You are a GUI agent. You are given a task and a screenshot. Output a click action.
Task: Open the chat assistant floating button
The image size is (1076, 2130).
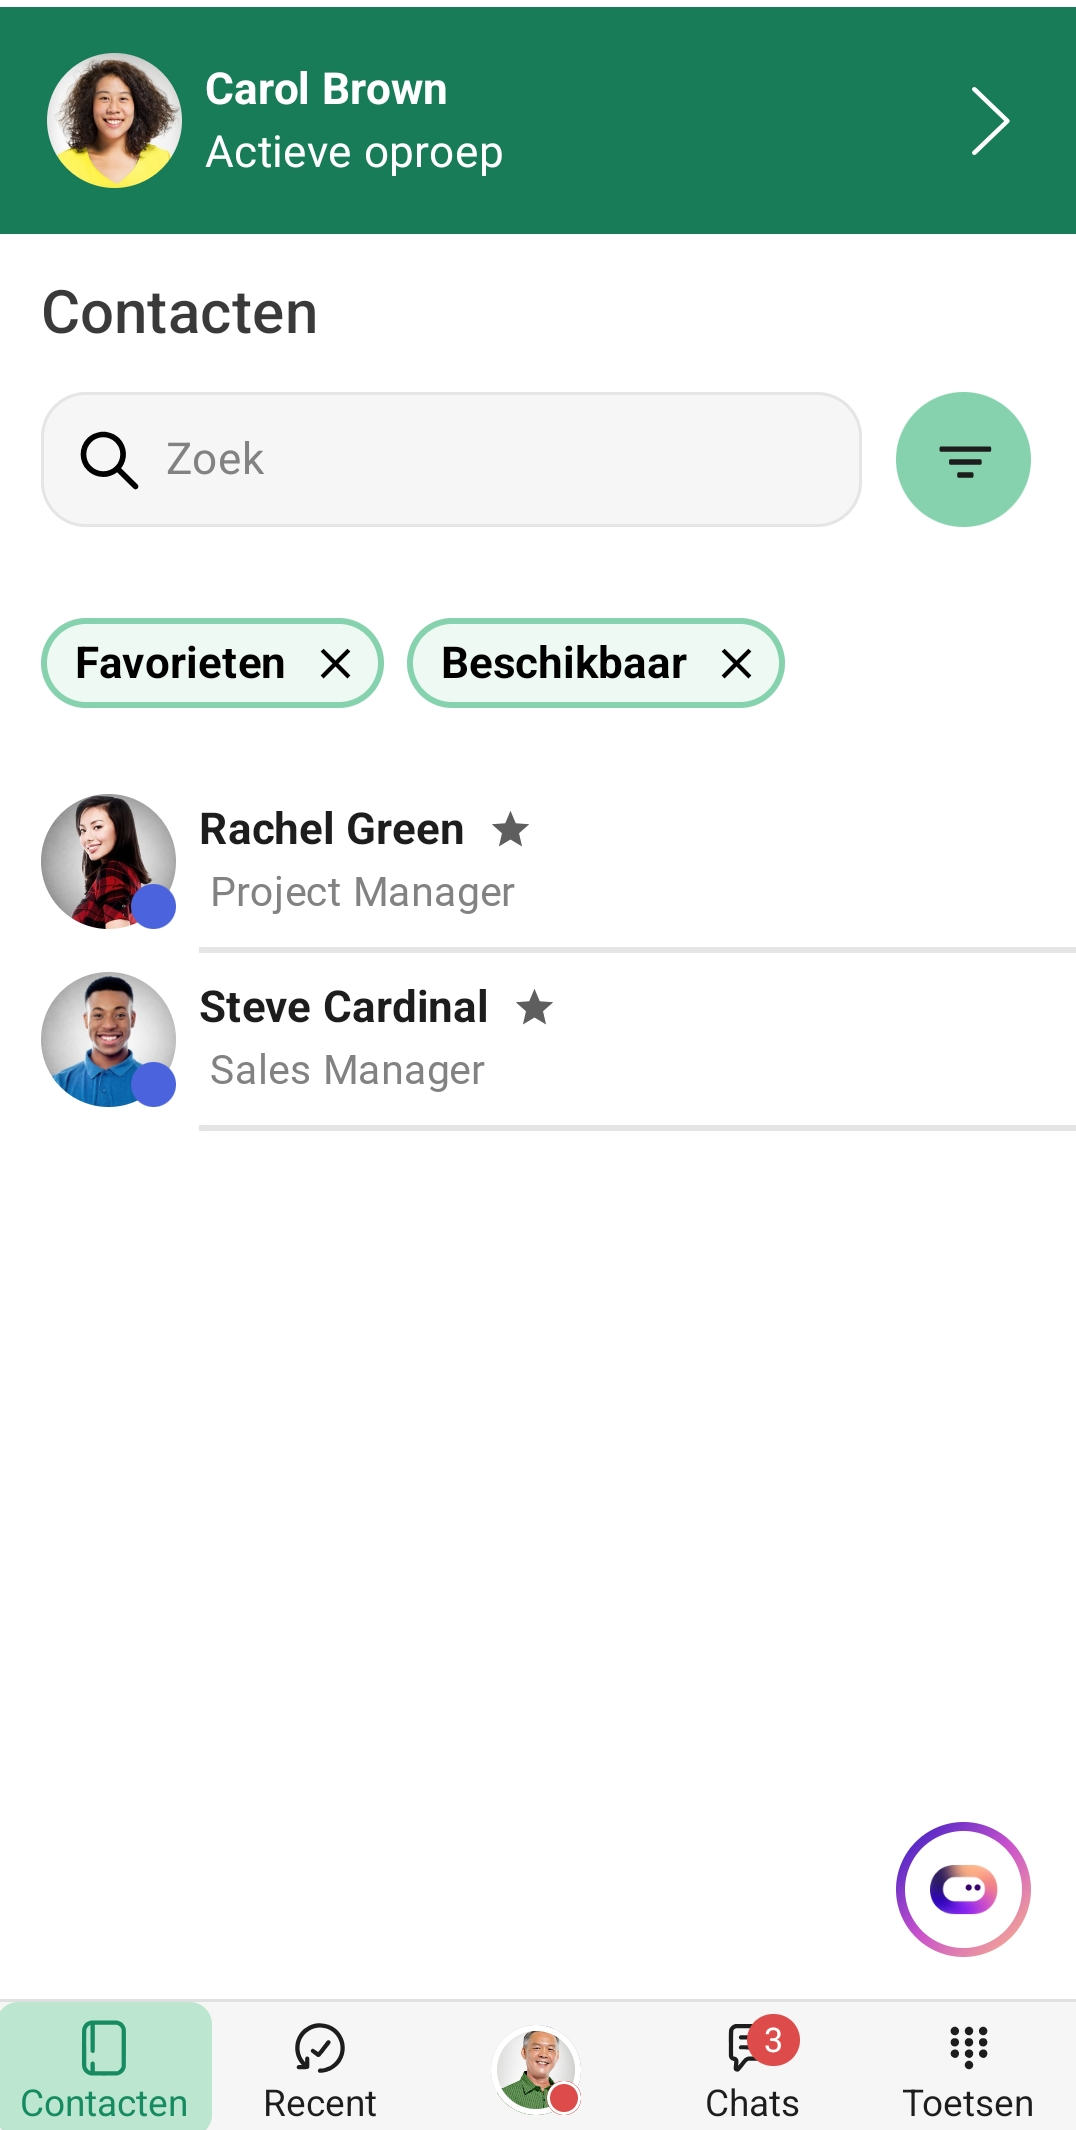pyautogui.click(x=962, y=1888)
